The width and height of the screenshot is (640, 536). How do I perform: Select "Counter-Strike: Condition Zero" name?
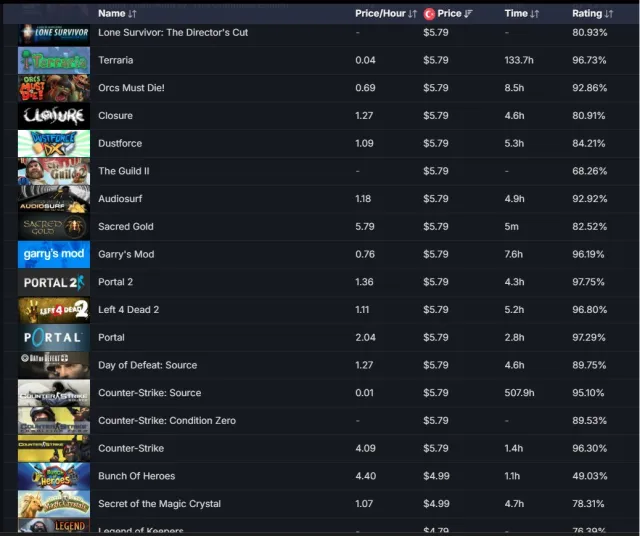167,421
